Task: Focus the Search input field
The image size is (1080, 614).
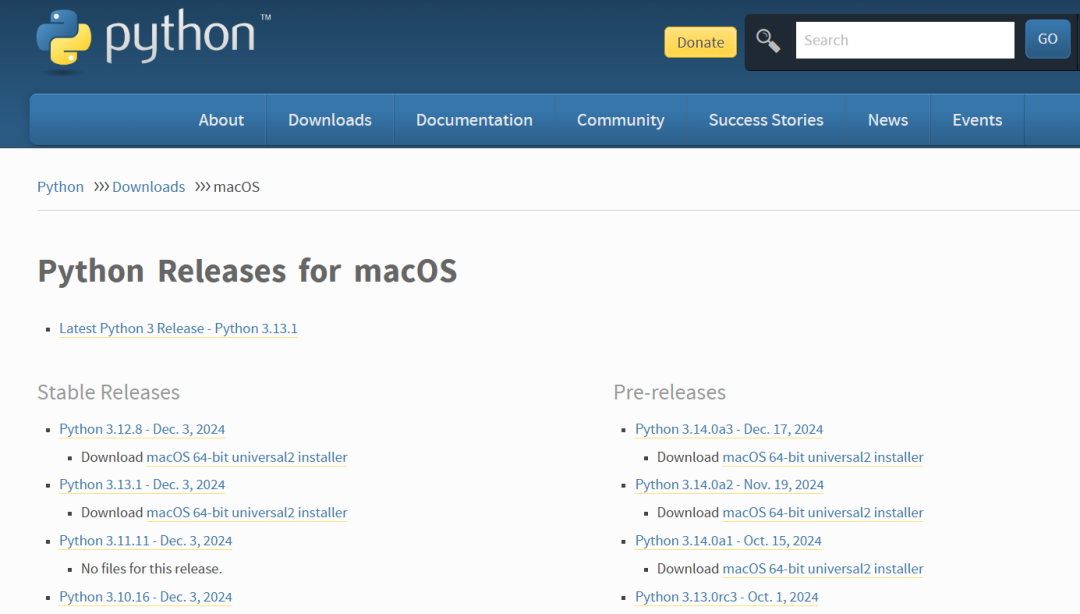Action: coord(904,40)
